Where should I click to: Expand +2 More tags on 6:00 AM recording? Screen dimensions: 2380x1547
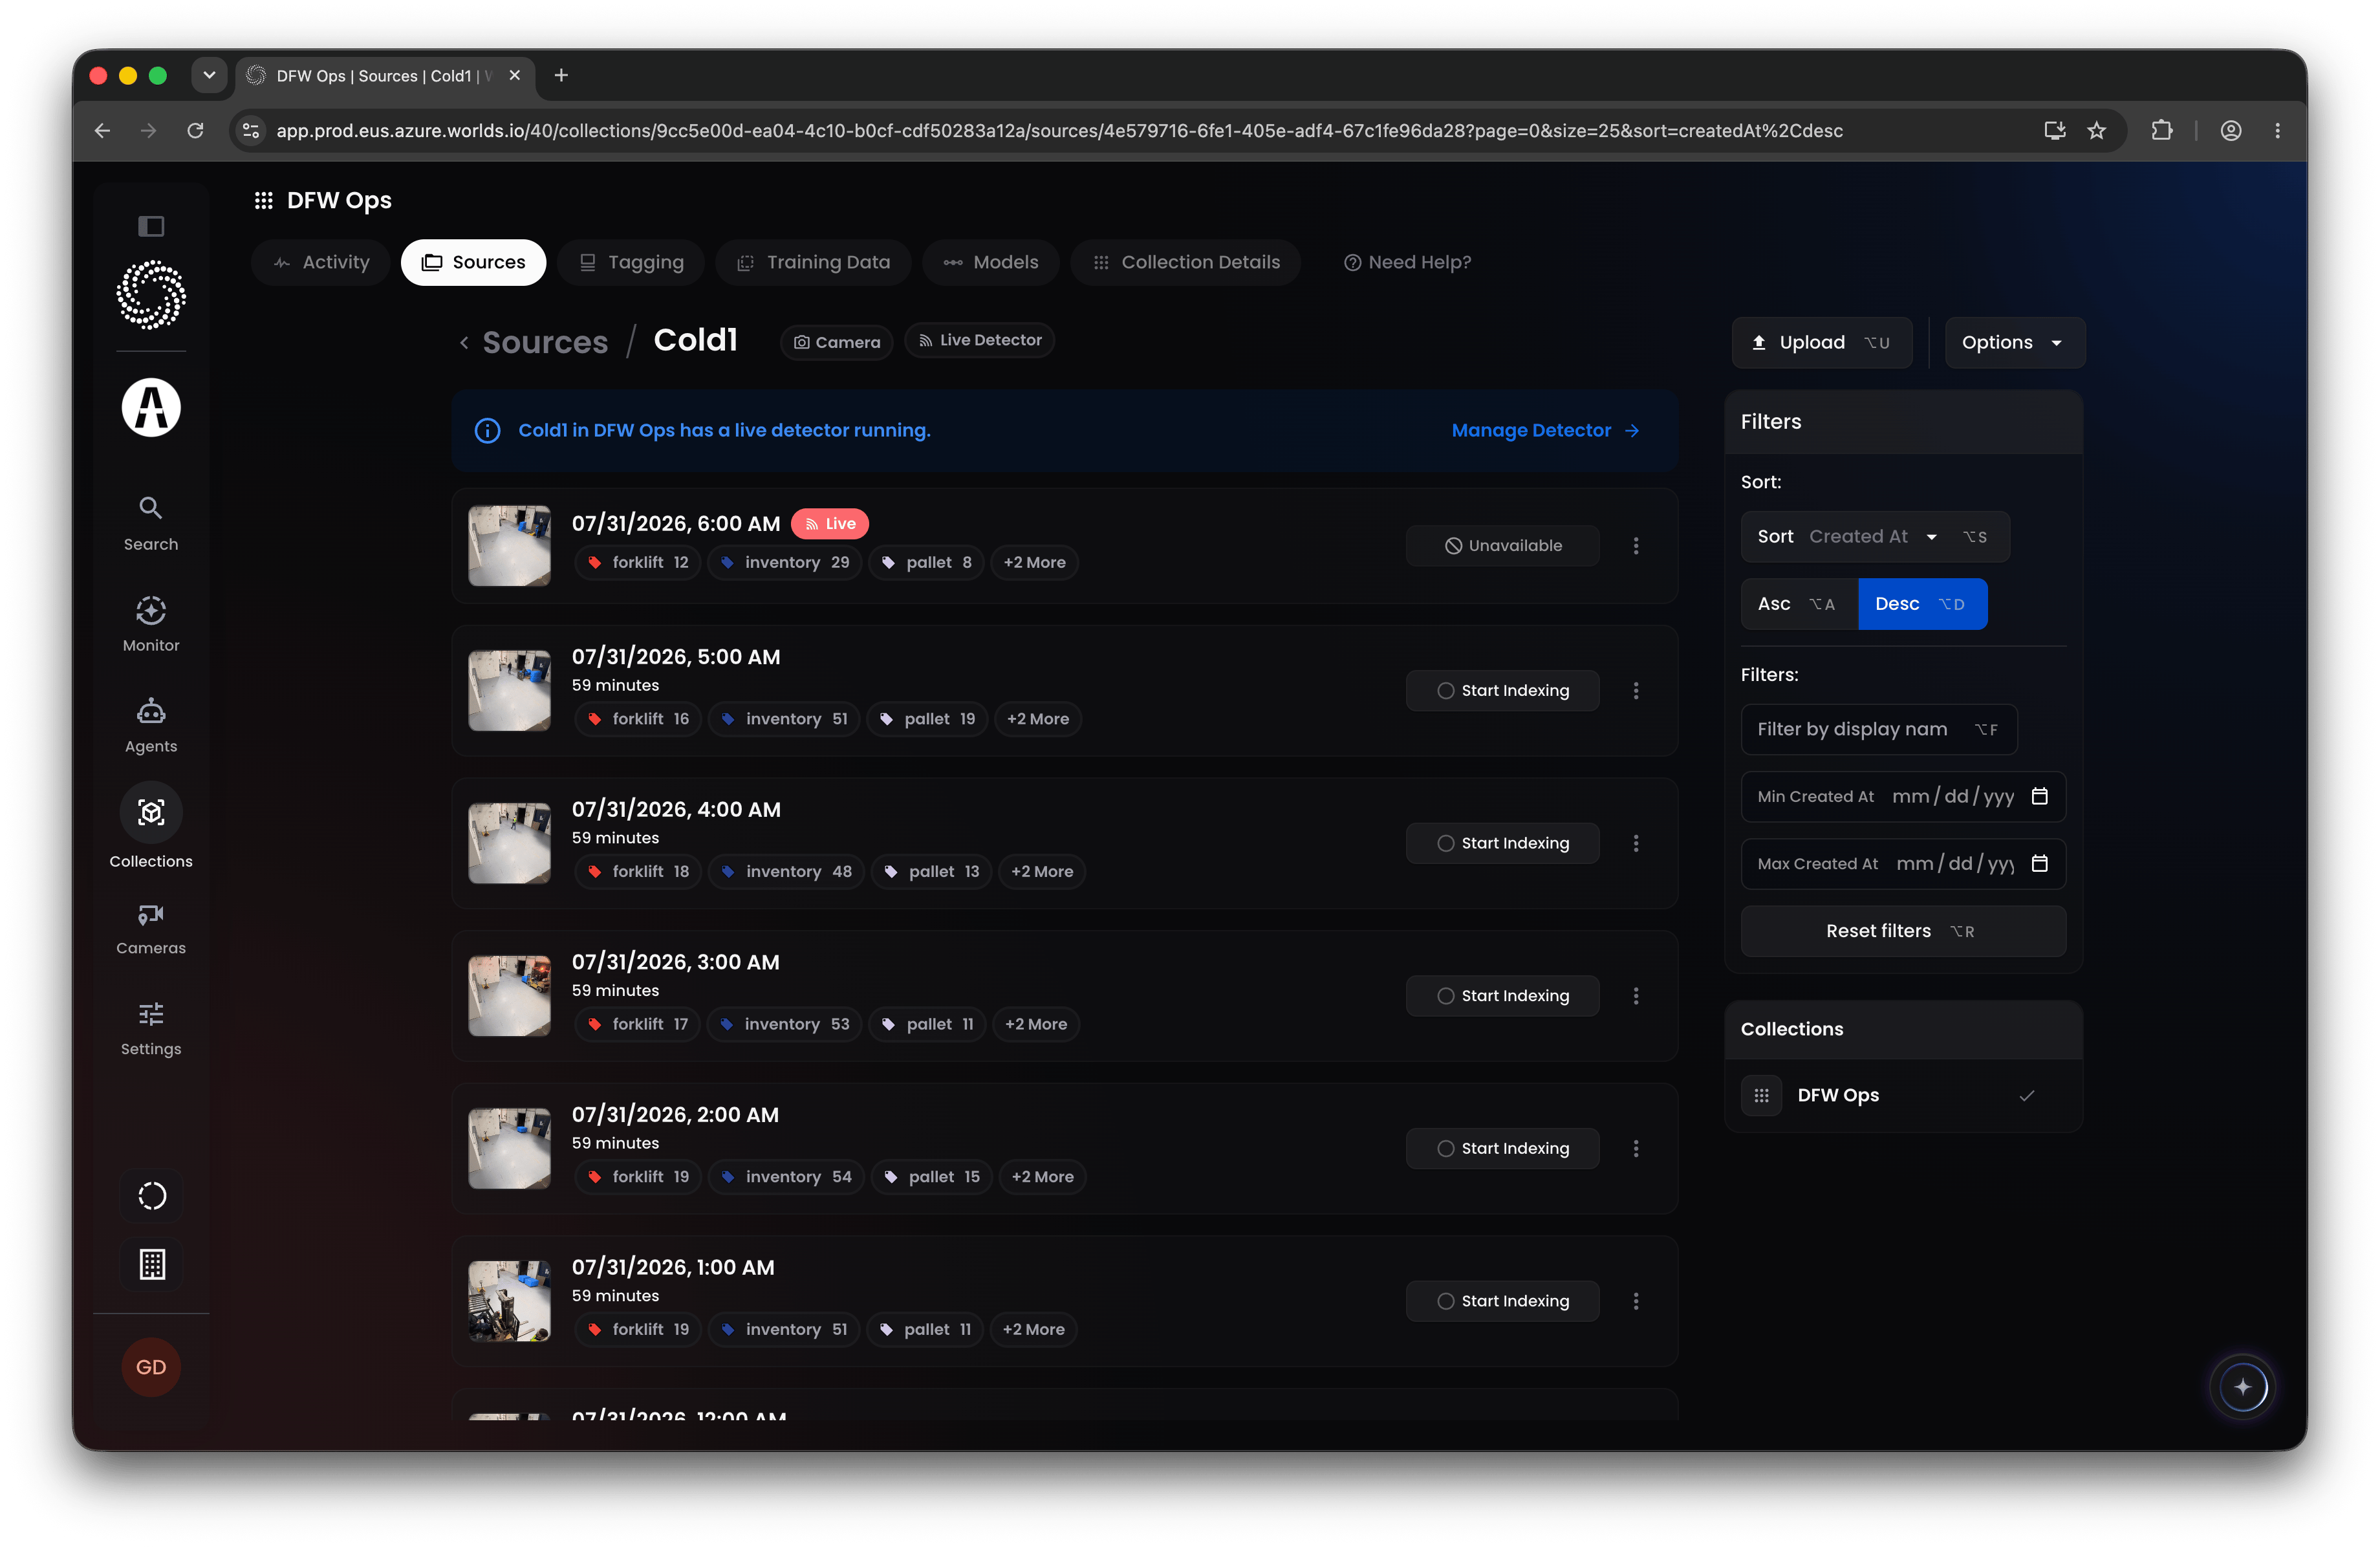tap(1034, 563)
